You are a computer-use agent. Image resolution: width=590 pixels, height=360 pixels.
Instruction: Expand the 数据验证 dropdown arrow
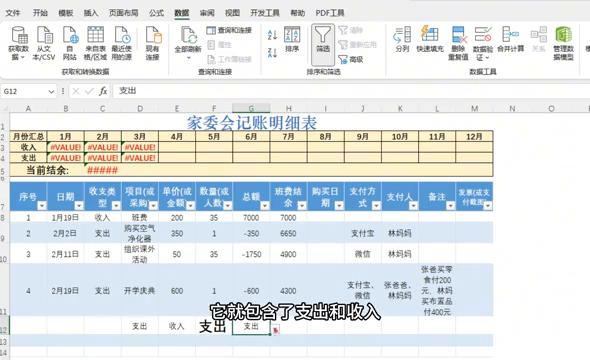click(x=488, y=58)
